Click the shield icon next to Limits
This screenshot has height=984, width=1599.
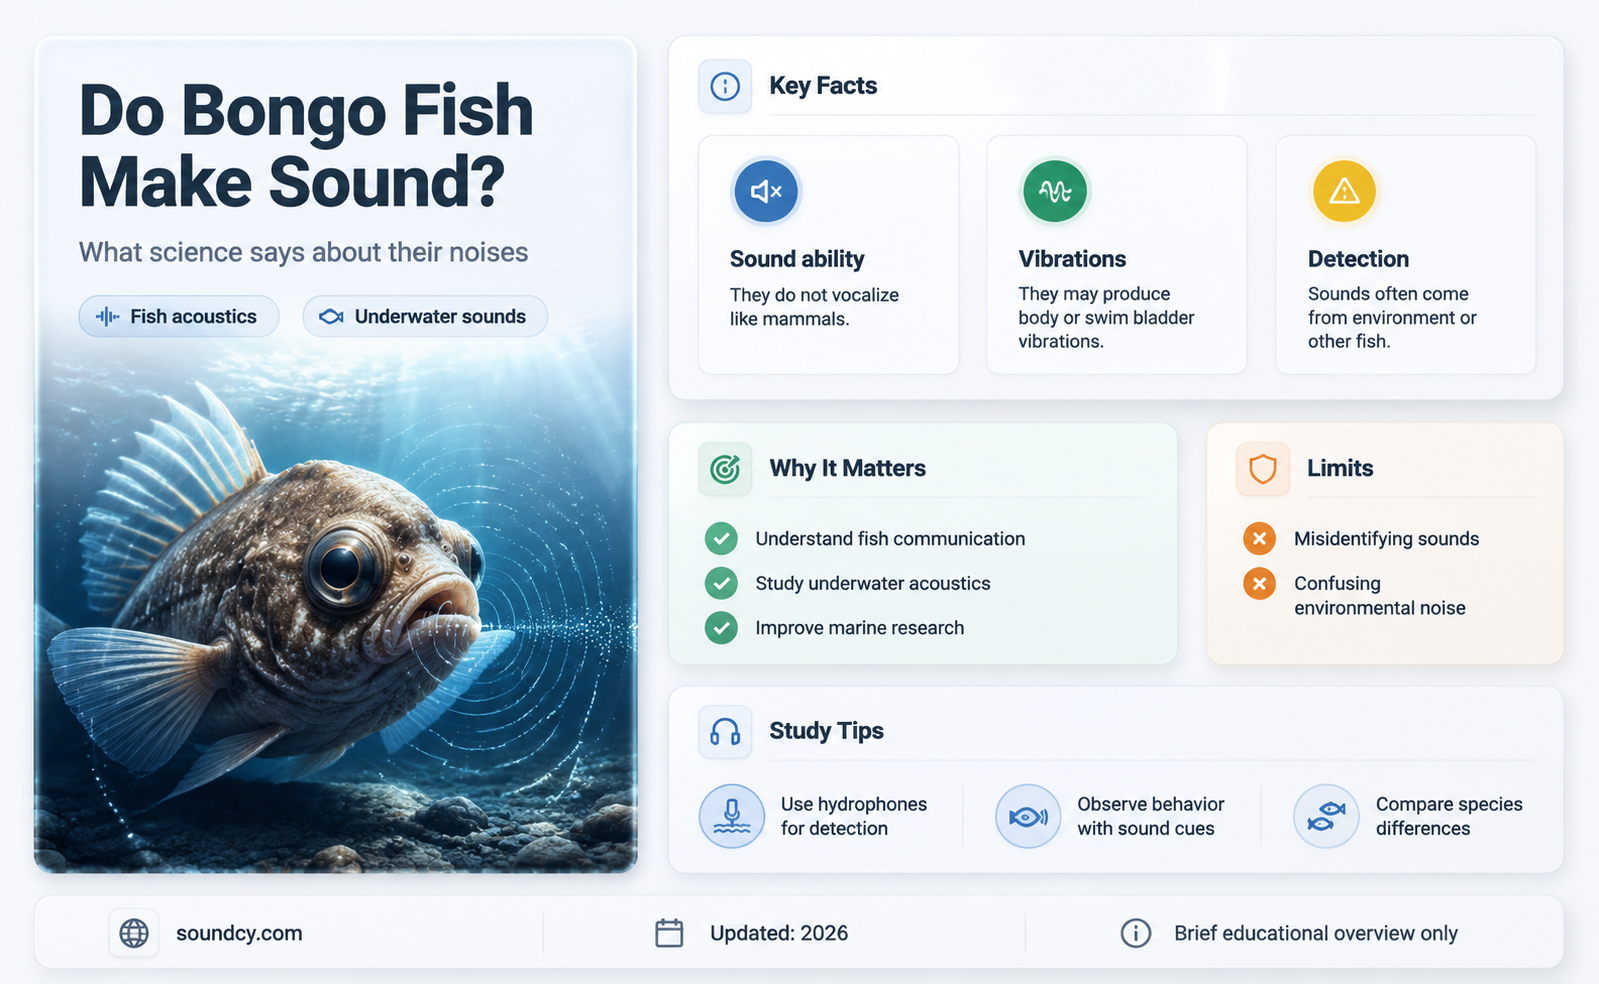(1263, 468)
